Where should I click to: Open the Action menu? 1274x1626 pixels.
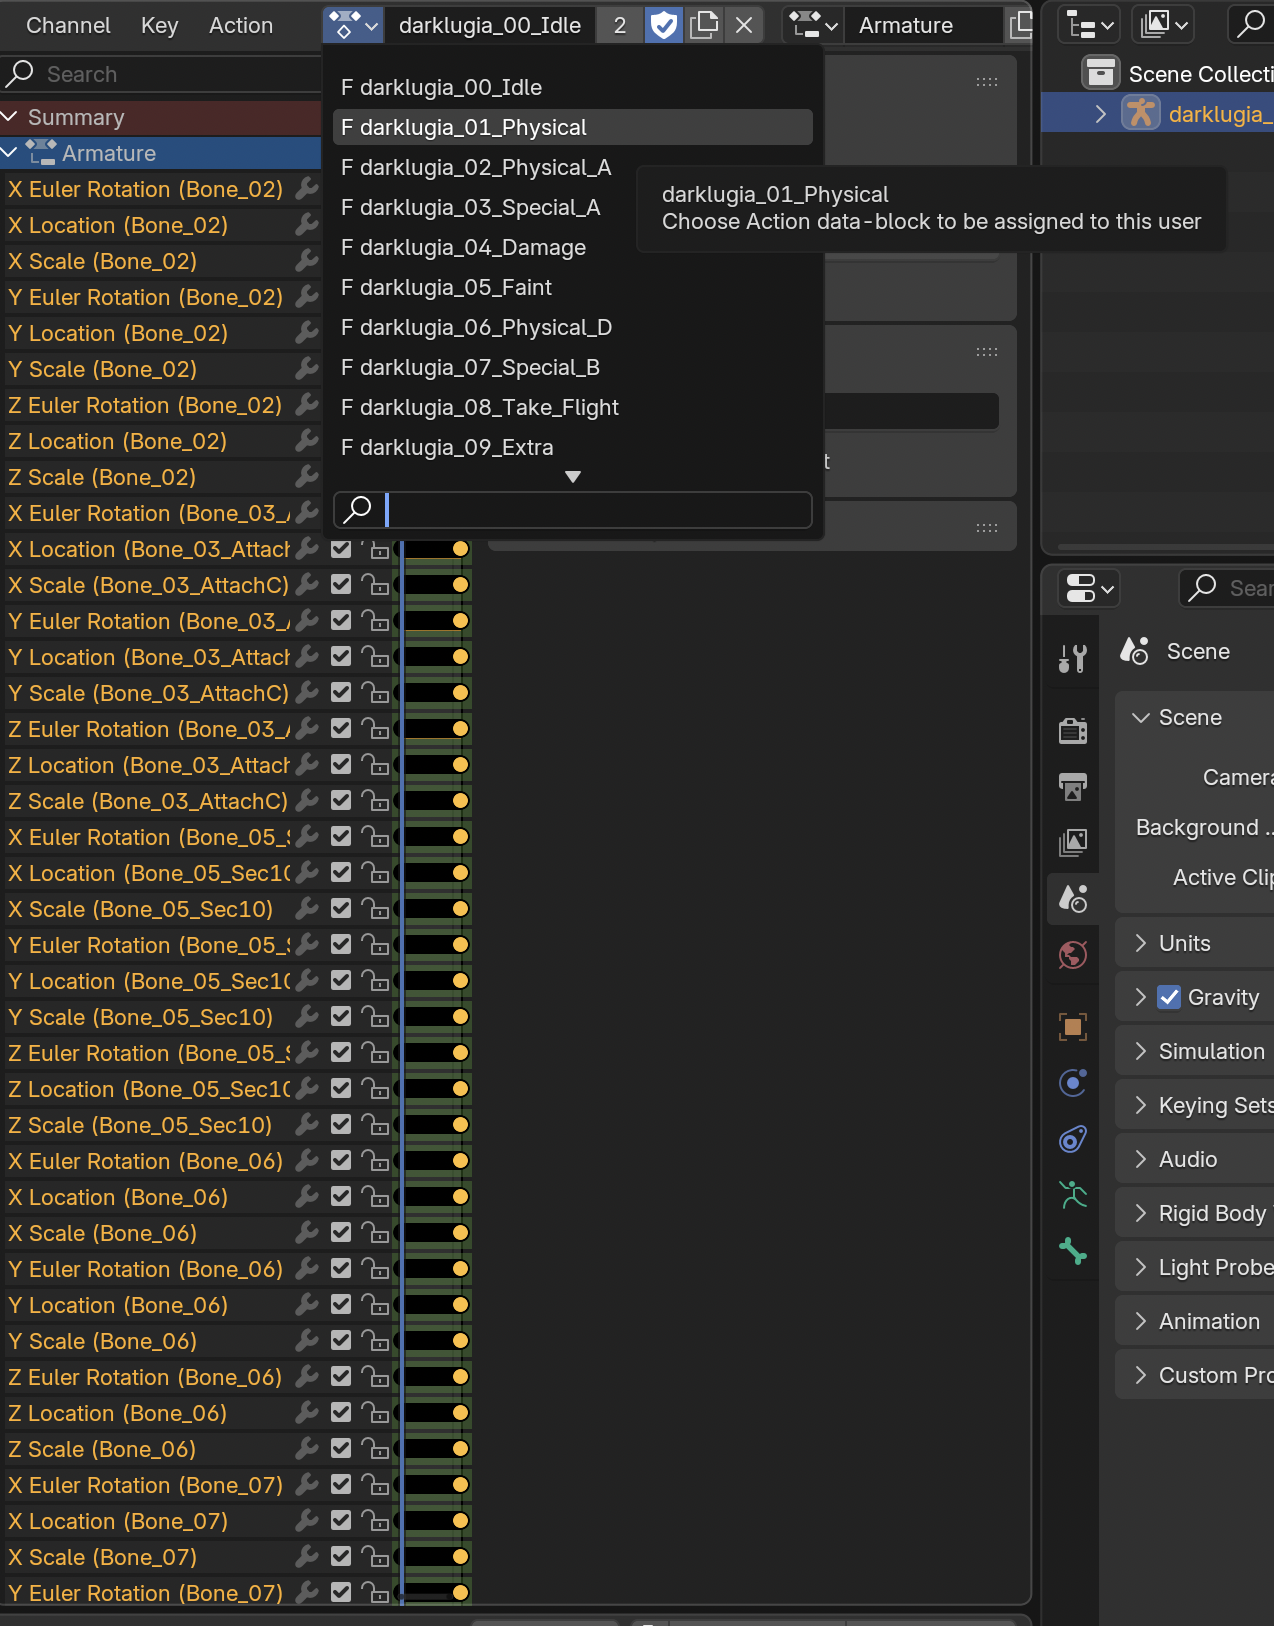241,25
